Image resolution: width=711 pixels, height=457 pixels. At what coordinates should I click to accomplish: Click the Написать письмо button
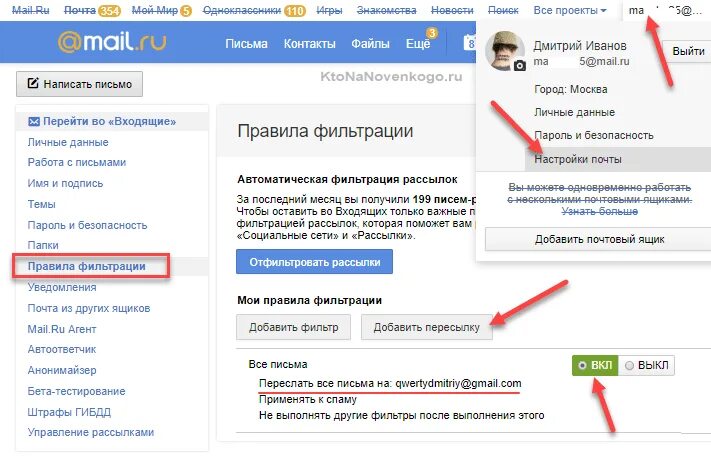pyautogui.click(x=79, y=84)
